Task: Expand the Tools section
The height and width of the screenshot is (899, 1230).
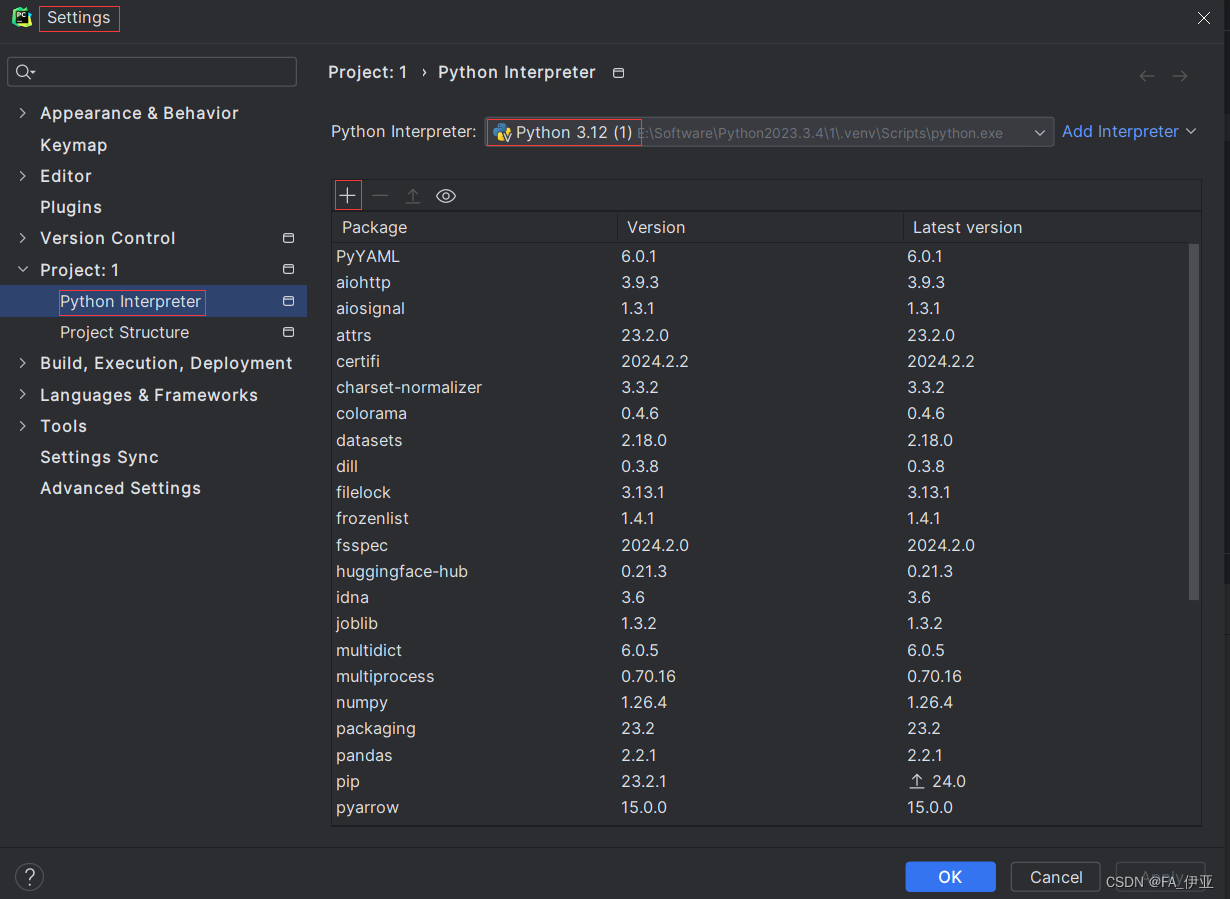Action: [x=23, y=426]
